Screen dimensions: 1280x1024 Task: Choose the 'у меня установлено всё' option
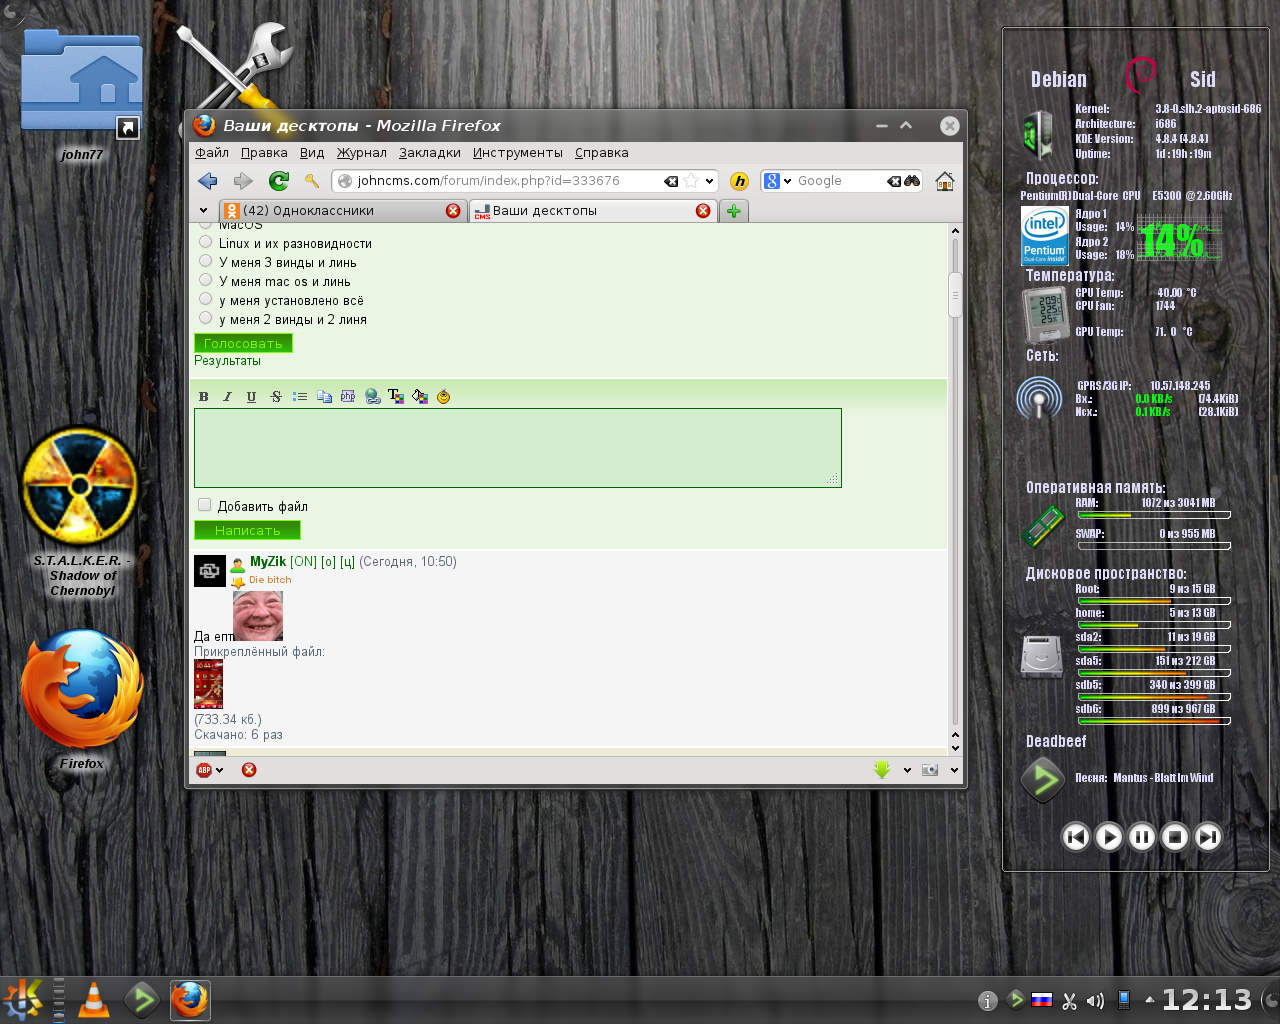click(206, 299)
